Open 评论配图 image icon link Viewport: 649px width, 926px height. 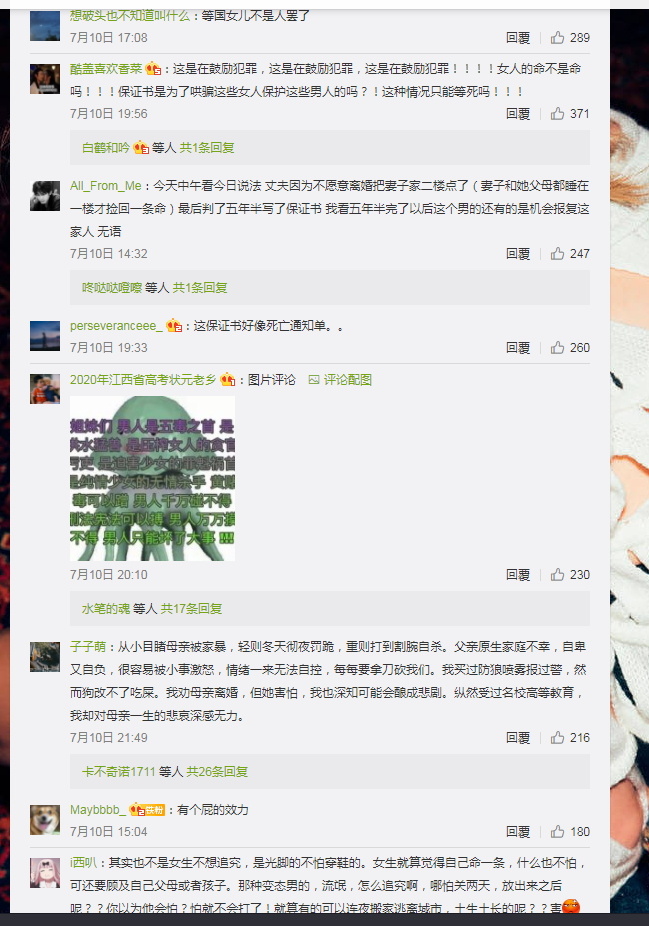(340, 380)
